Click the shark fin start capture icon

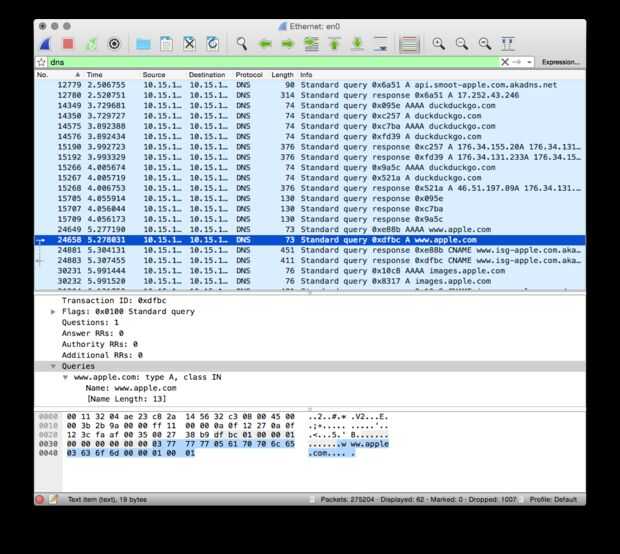tap(45, 43)
